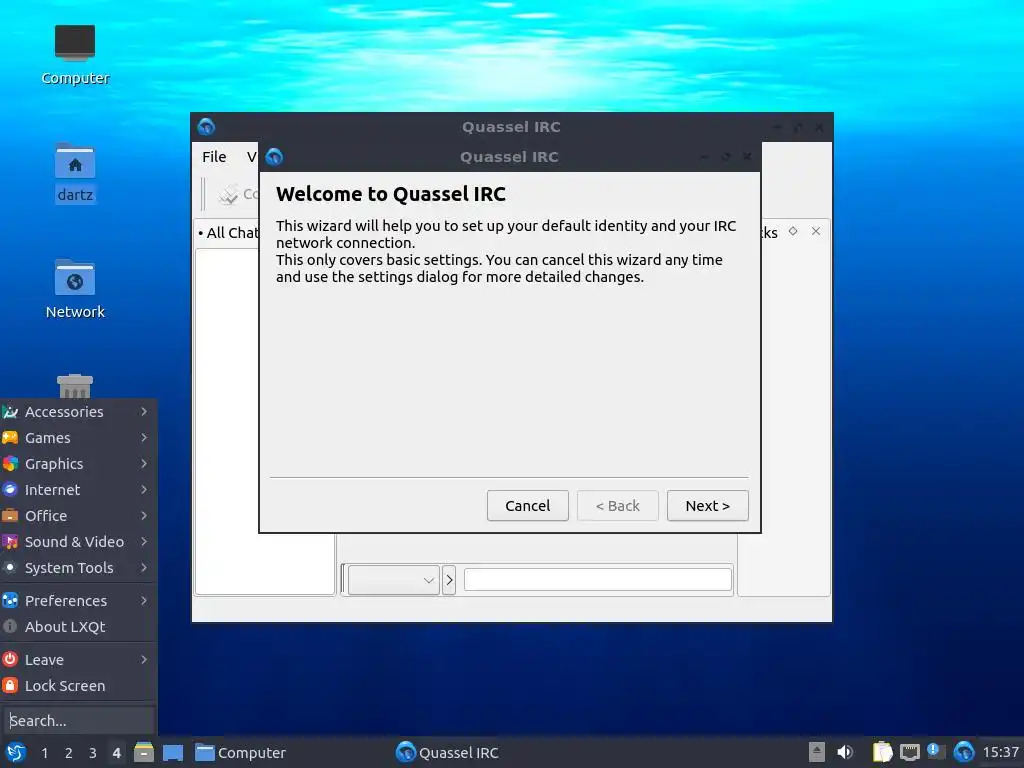Viewport: 1024px width, 768px height.
Task: Close the right dock panel in Quassel
Action: tap(816, 231)
